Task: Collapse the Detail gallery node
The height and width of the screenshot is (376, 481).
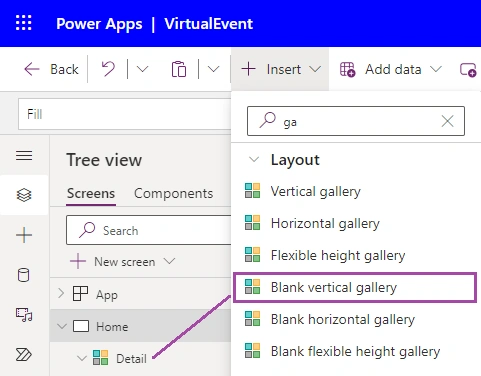Action: (82, 358)
